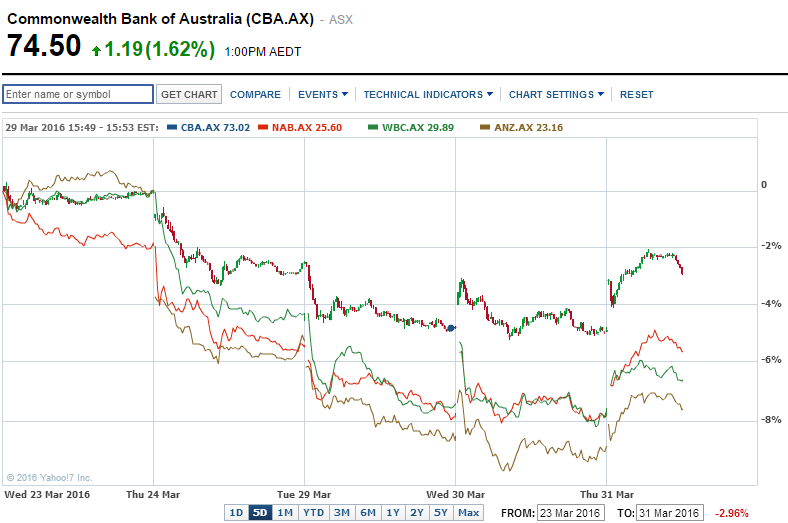Click the WBC.AX 29.89 legend label
Image resolution: width=788 pixels, height=523 pixels.
(x=418, y=128)
